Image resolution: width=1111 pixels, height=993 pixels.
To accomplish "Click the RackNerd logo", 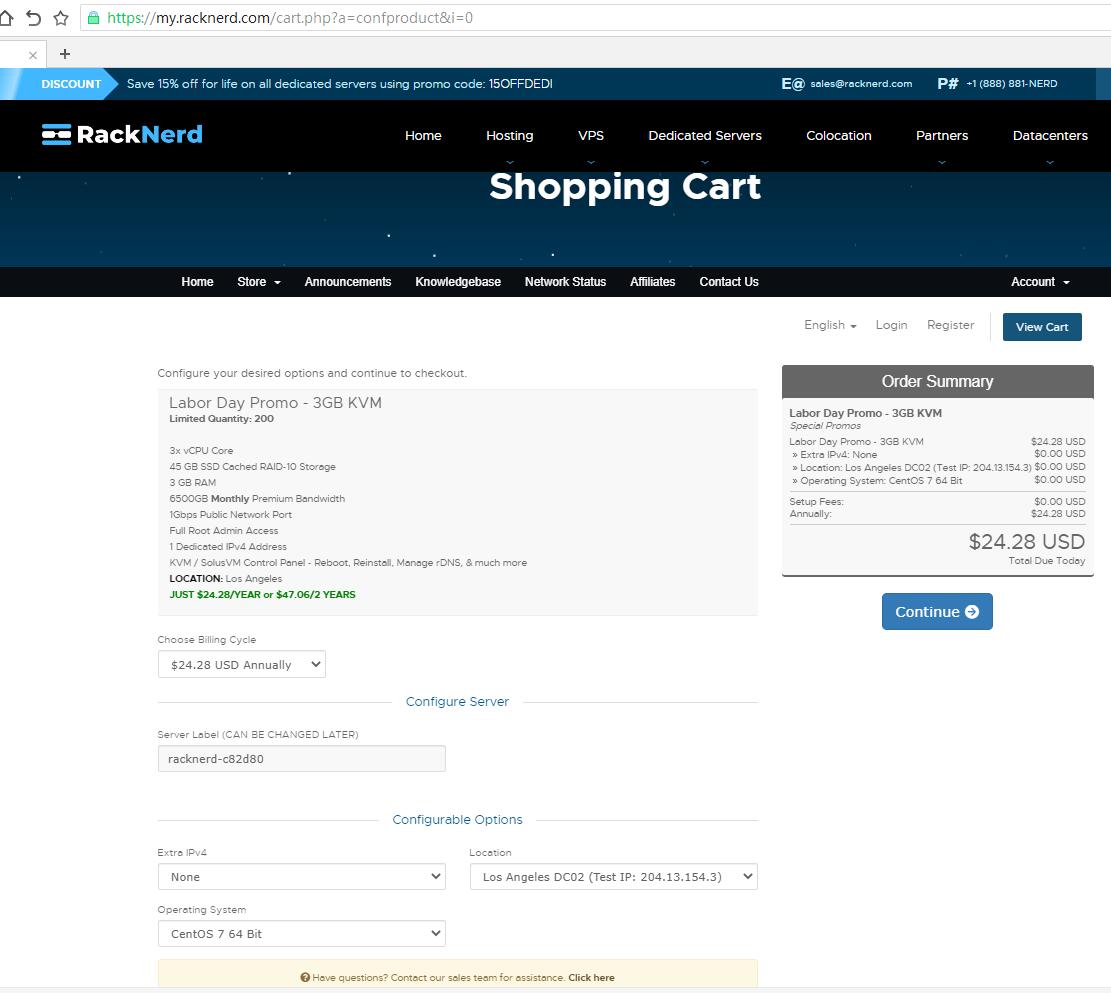I will click(122, 135).
